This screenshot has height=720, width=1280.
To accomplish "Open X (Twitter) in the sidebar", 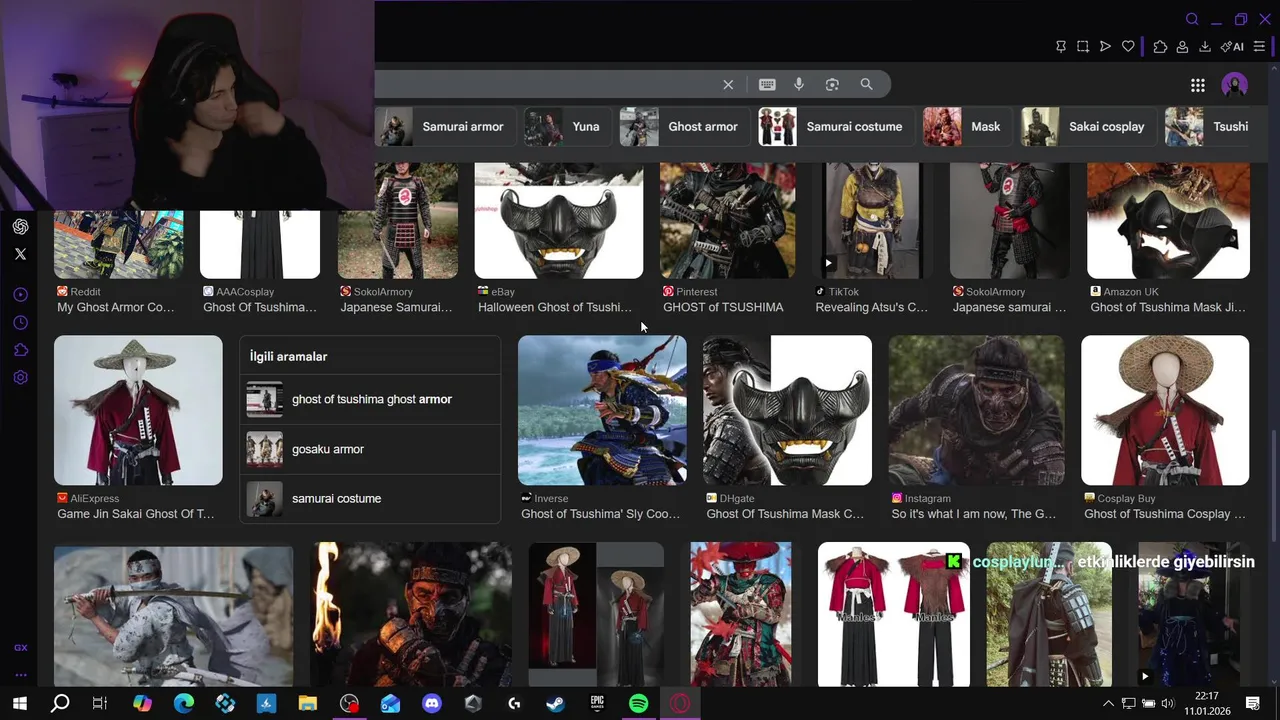I will (20, 254).
